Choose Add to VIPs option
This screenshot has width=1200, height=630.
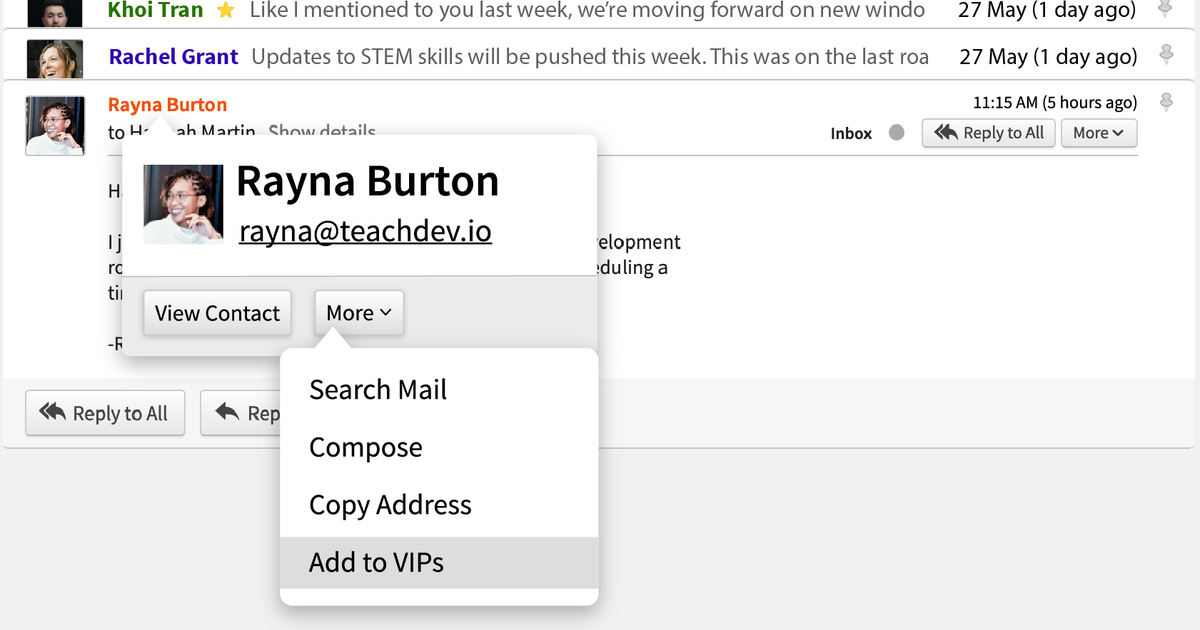(x=376, y=563)
